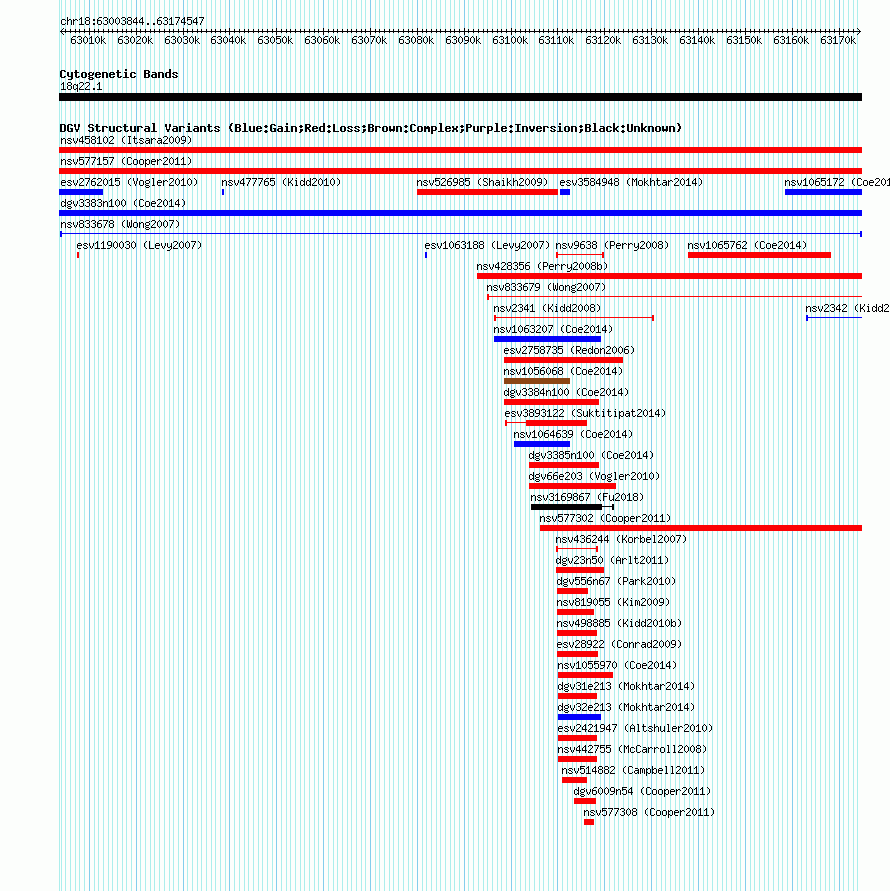This screenshot has width=890, height=891.
Task: Click the 63050k ruler tick label
Action: tap(275, 41)
